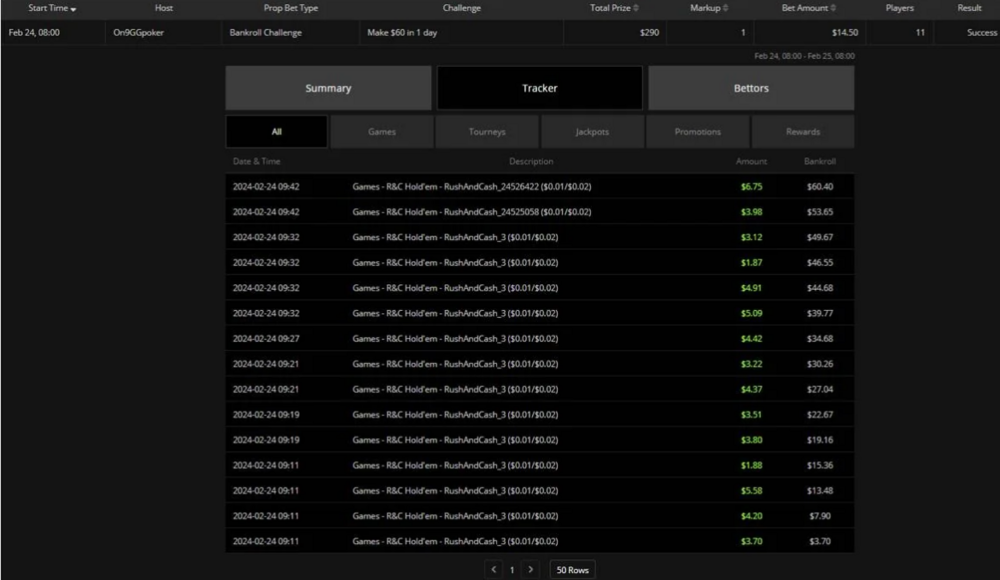This screenshot has width=1000, height=580.
Task: Show All transactions filter
Action: pyautogui.click(x=277, y=131)
